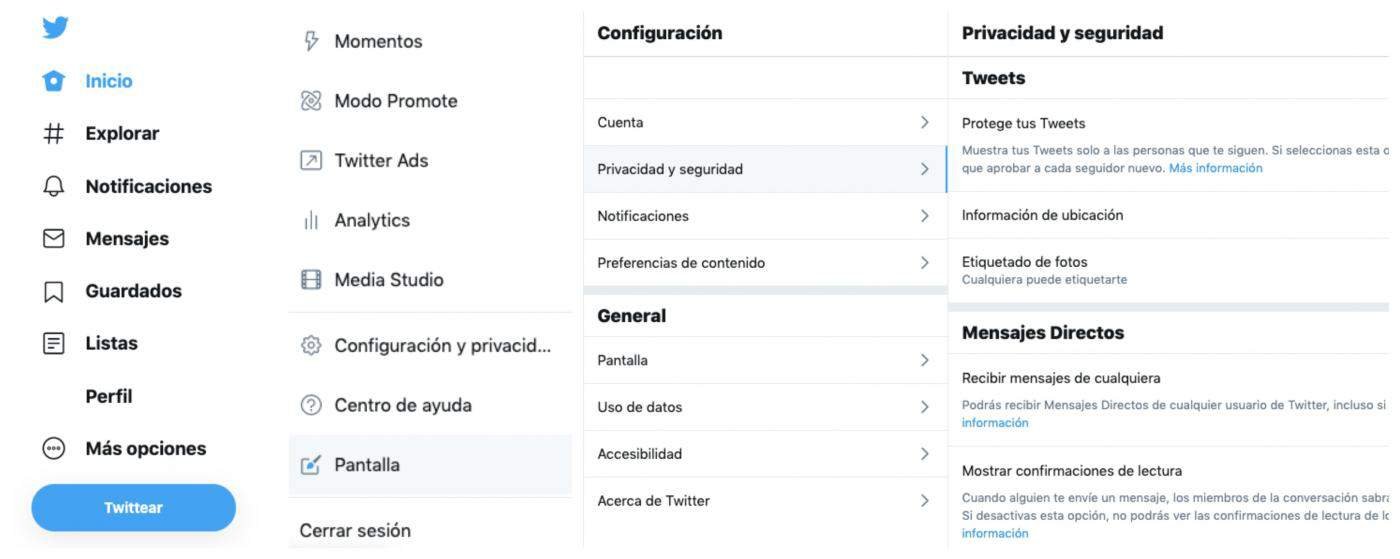Open the Listas icon

54,343
